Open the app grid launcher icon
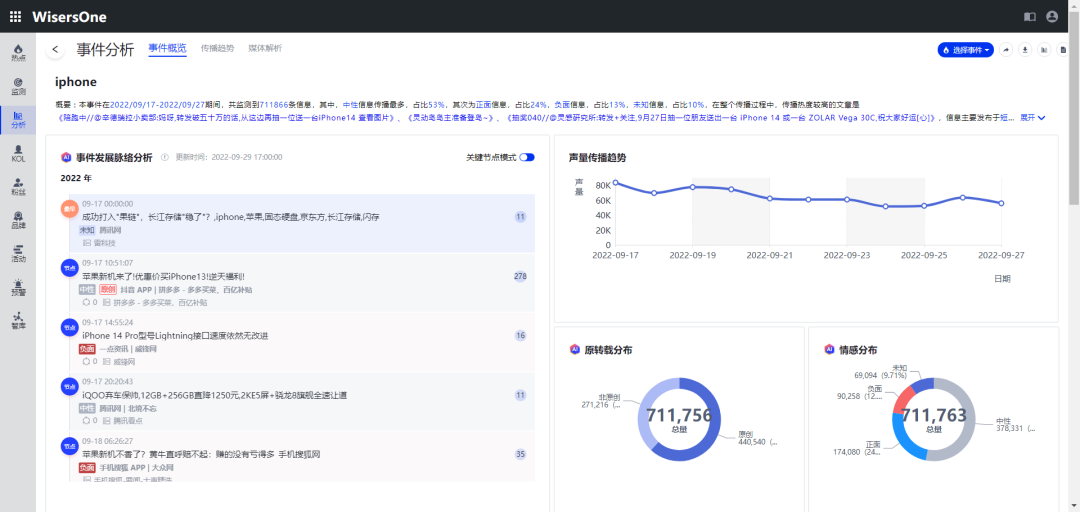The width and height of the screenshot is (1080, 512). coord(15,17)
